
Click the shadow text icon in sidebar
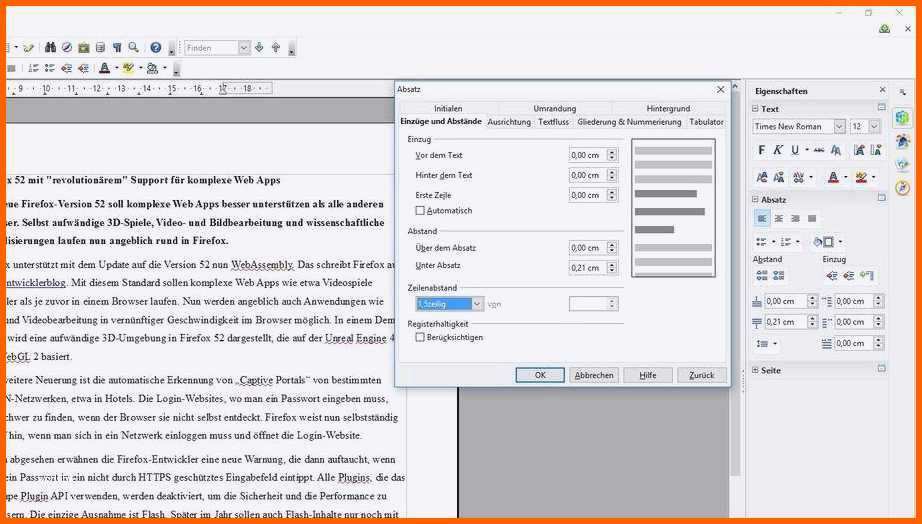coord(836,151)
